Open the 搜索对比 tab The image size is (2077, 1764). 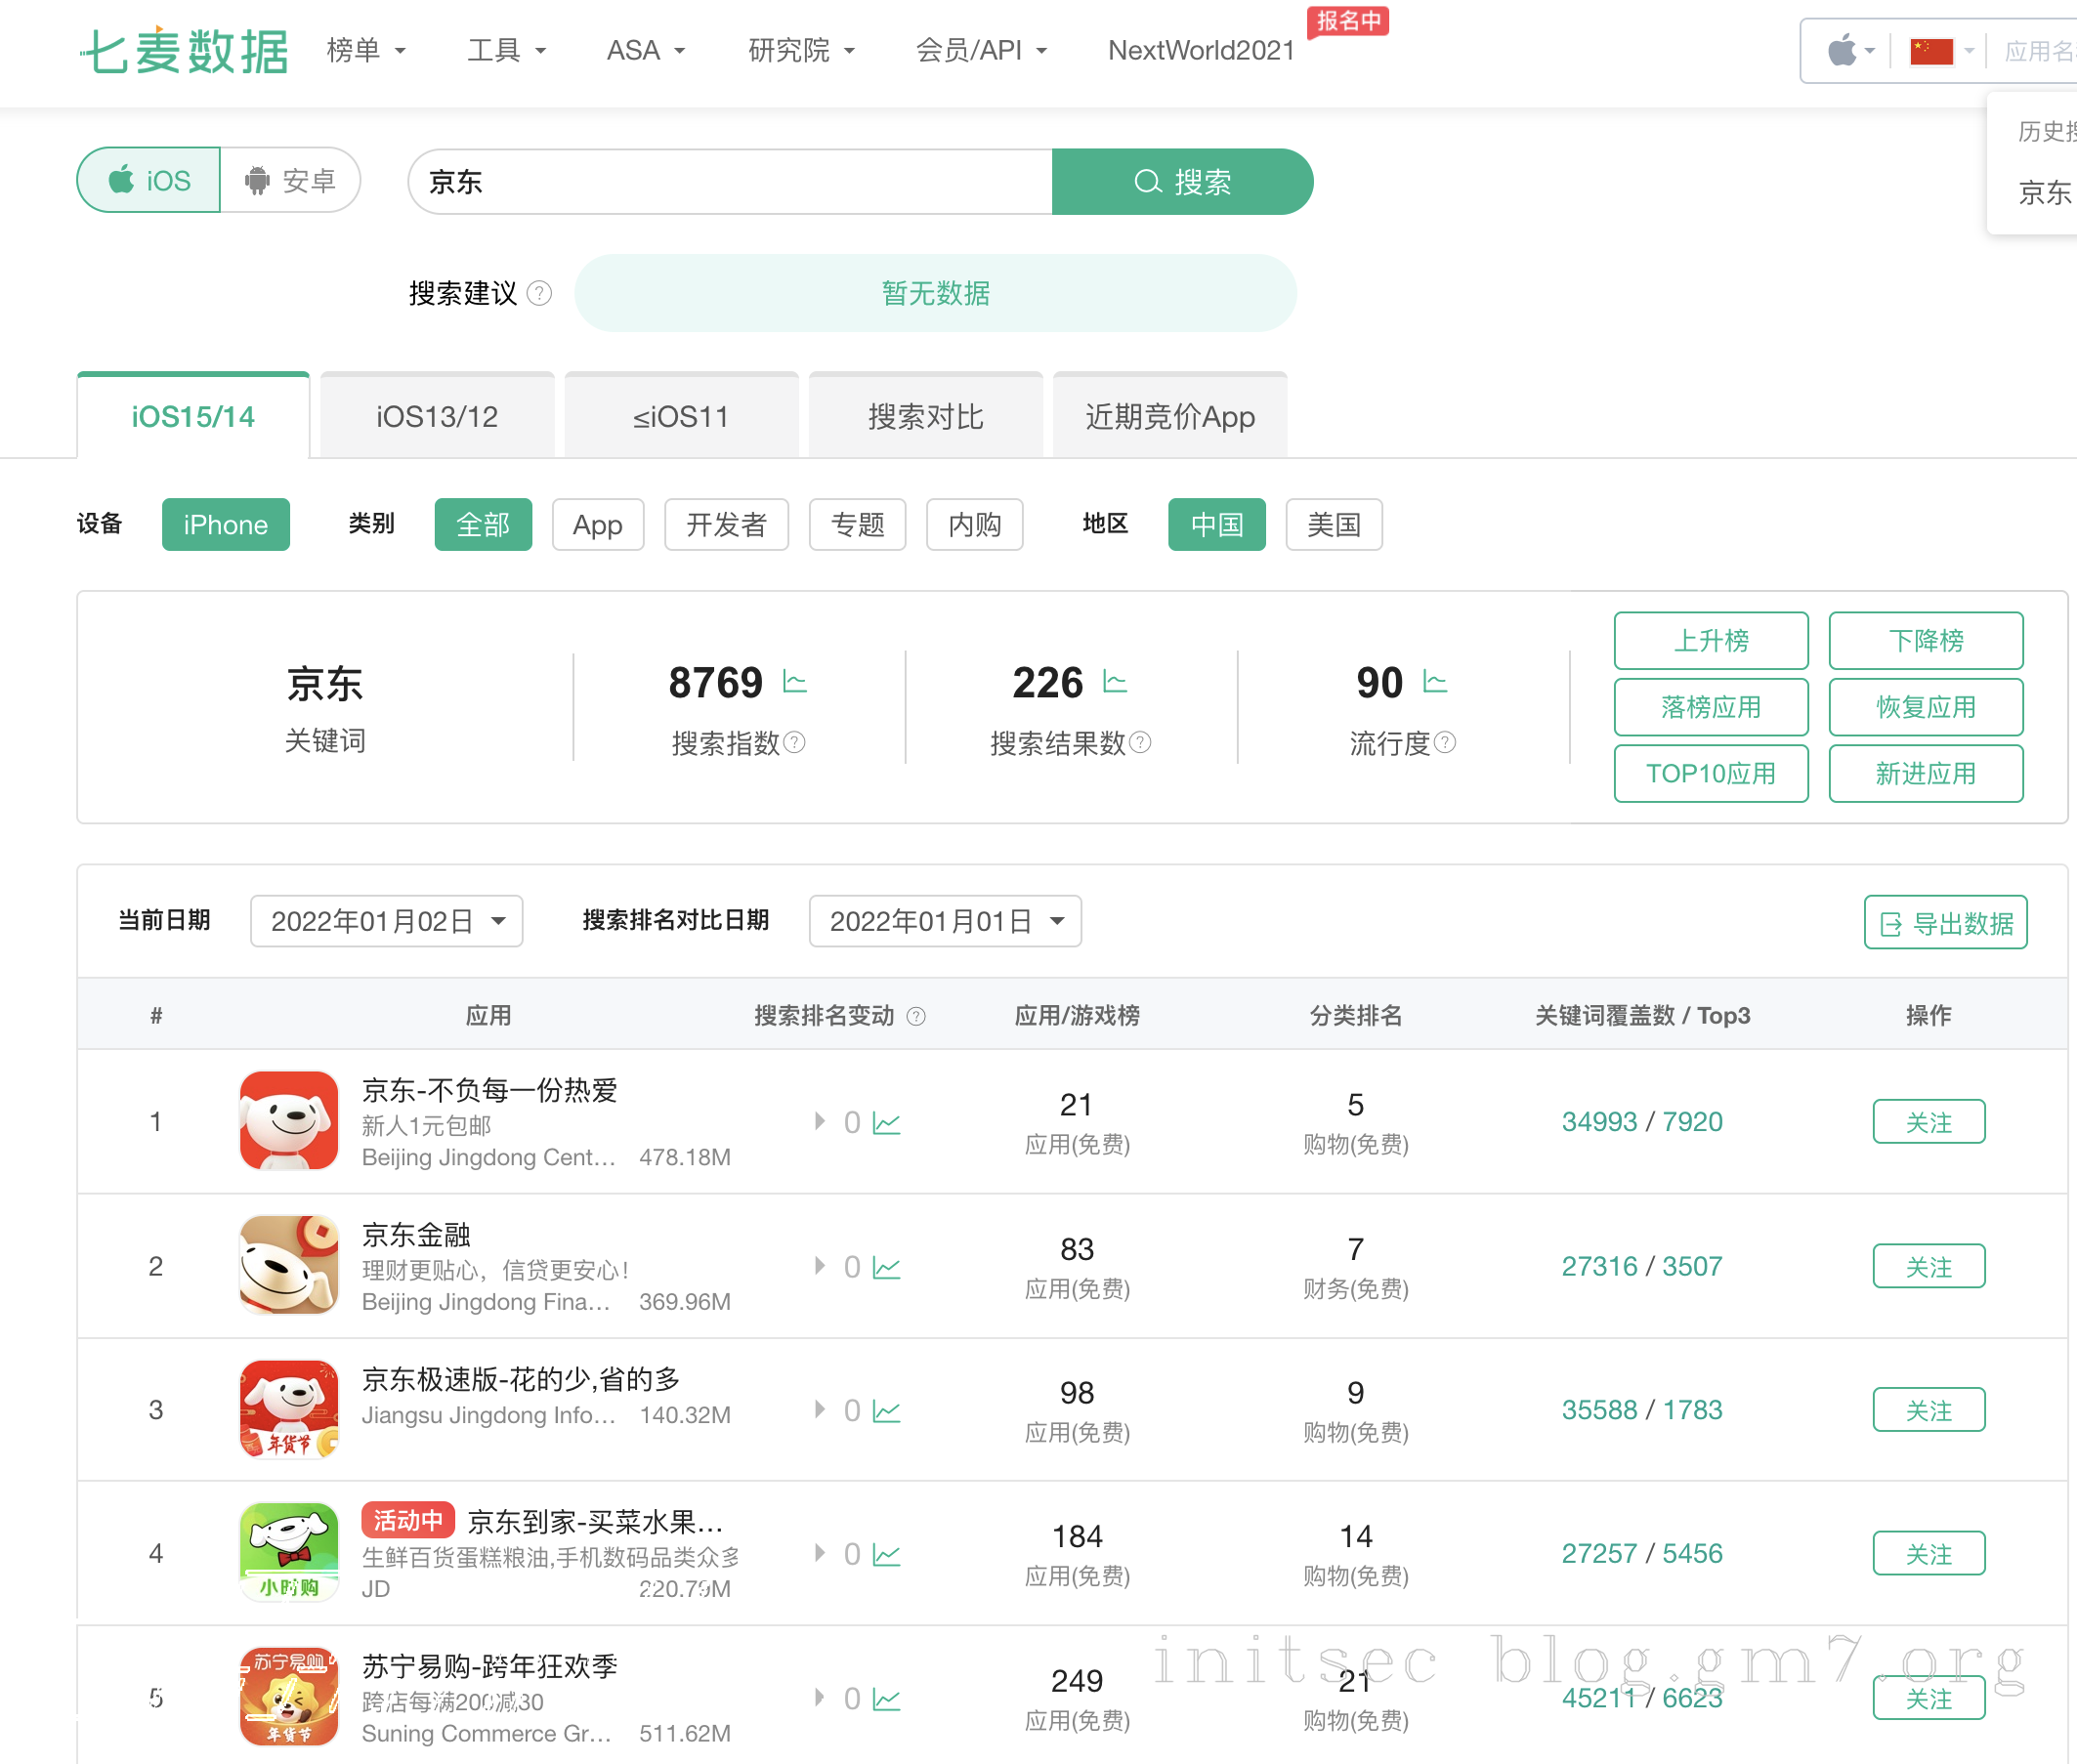tap(925, 417)
